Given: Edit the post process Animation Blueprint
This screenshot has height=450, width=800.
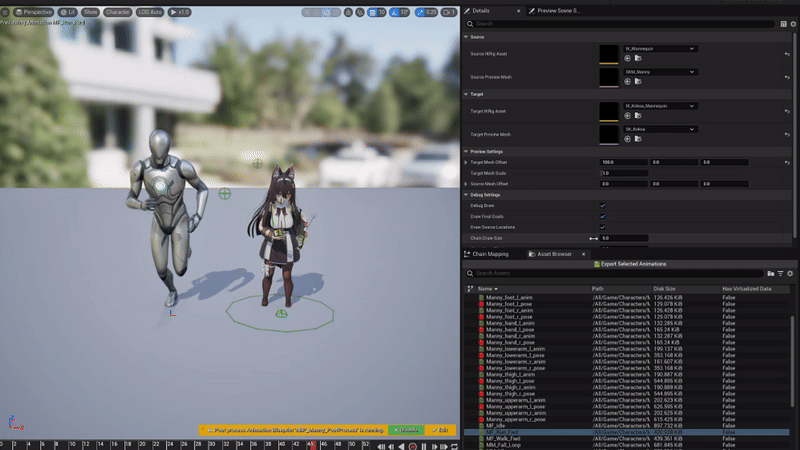Looking at the screenshot, I should [440, 431].
